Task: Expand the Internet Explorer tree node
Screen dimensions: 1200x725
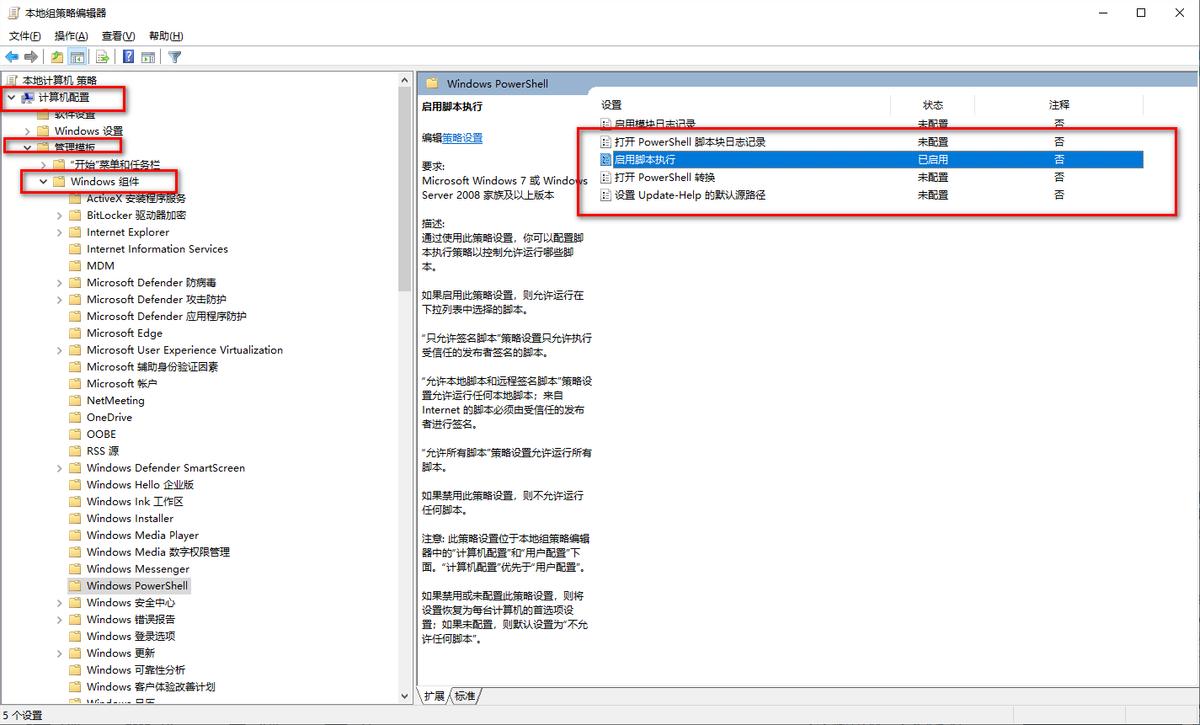Action: pos(59,231)
